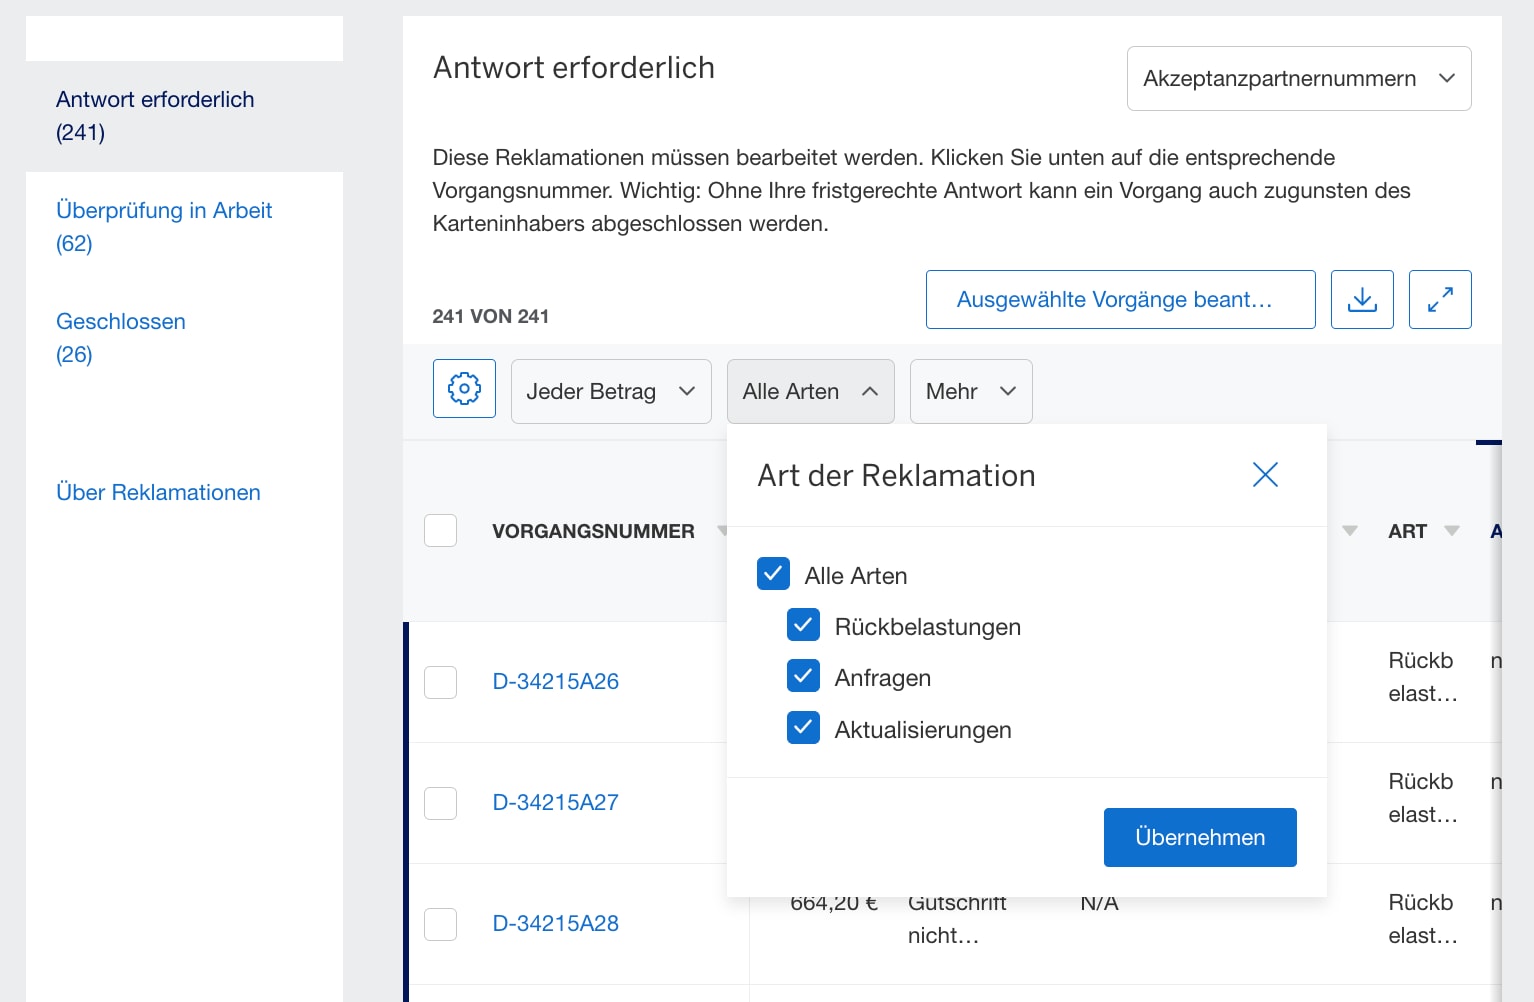Click the download export icon
Screen dimensions: 1534x1002
[1361, 299]
